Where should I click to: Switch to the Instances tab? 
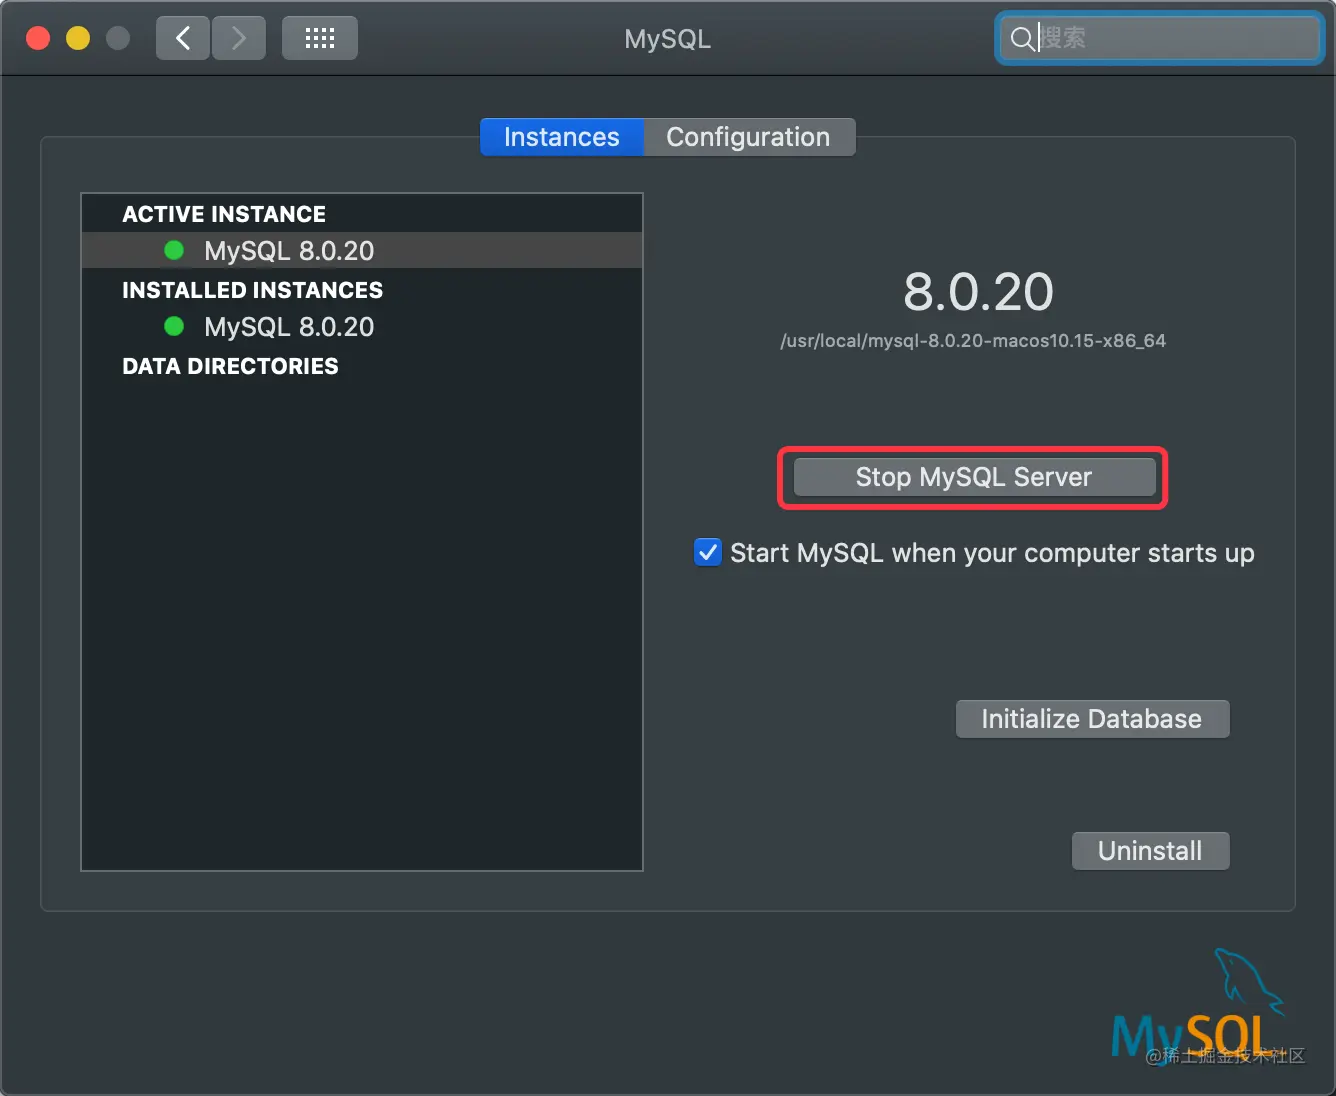562,137
